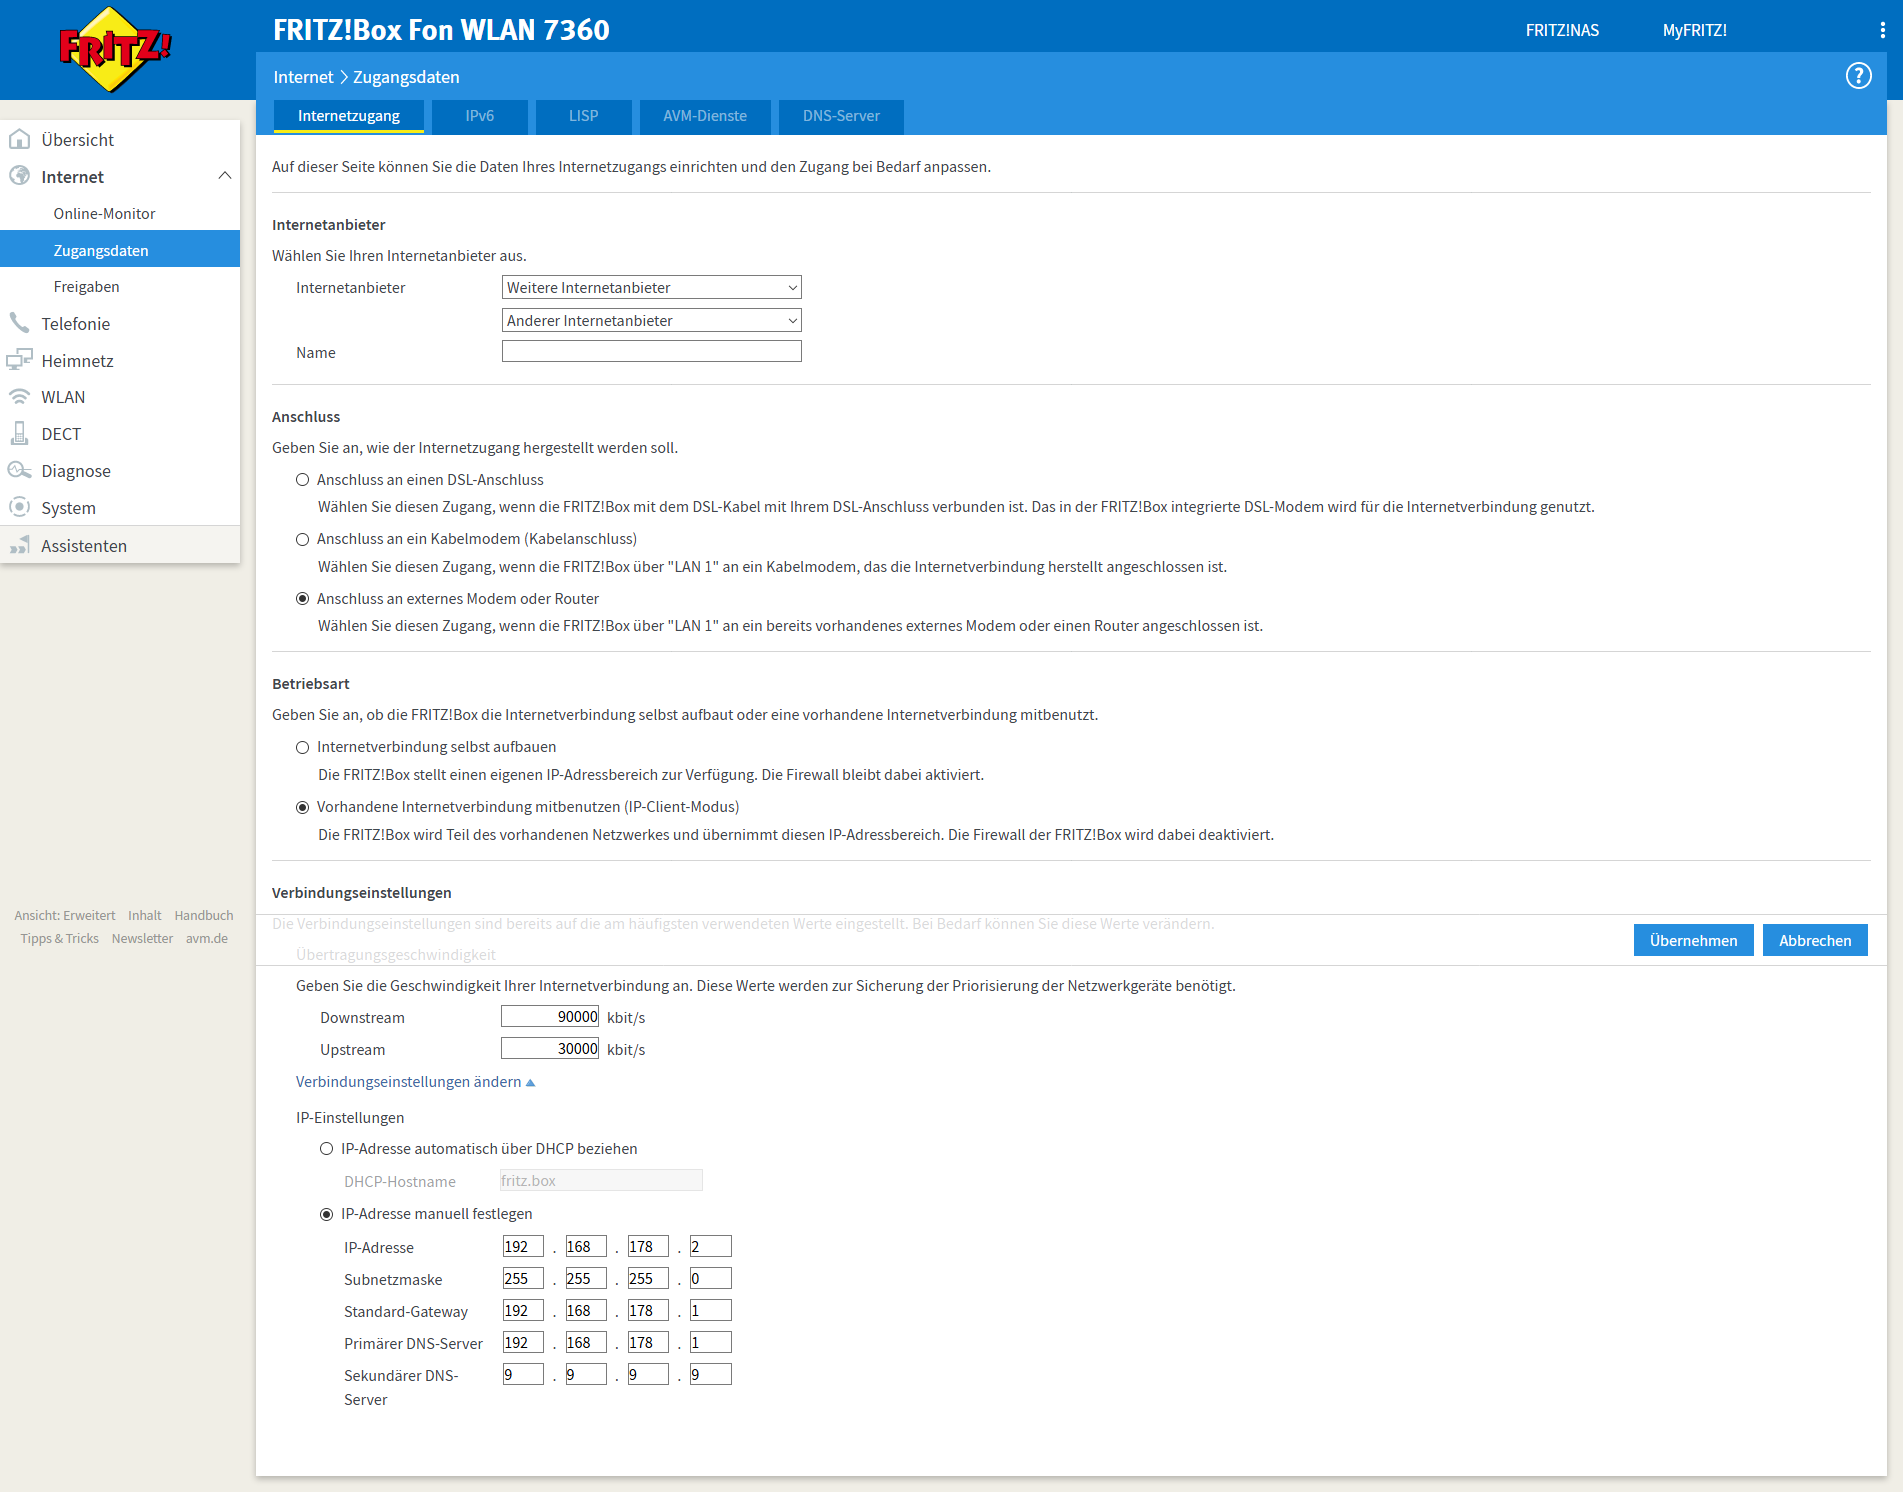
Task: Click the Ansicht: Erweitert link
Action: coord(65,915)
